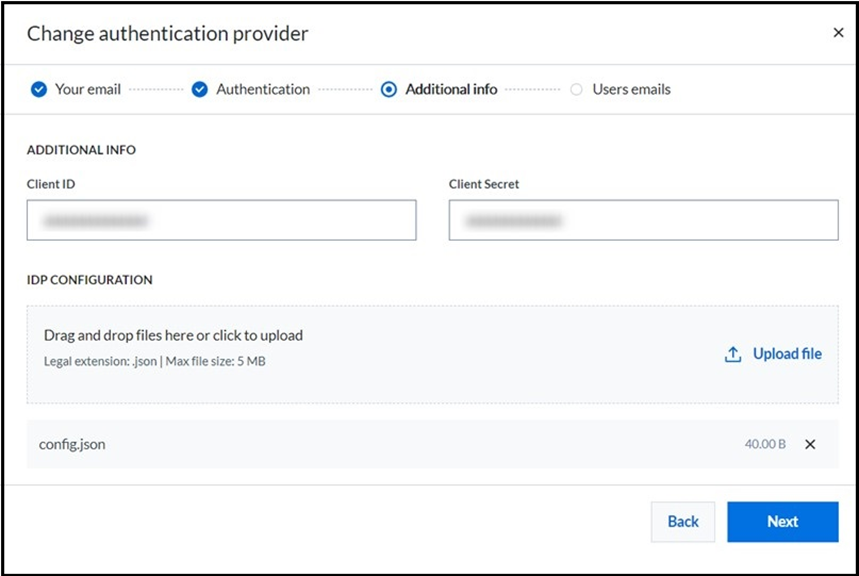The image size is (859, 576).
Task: Select the Additional info step indicator circle
Action: point(389,89)
